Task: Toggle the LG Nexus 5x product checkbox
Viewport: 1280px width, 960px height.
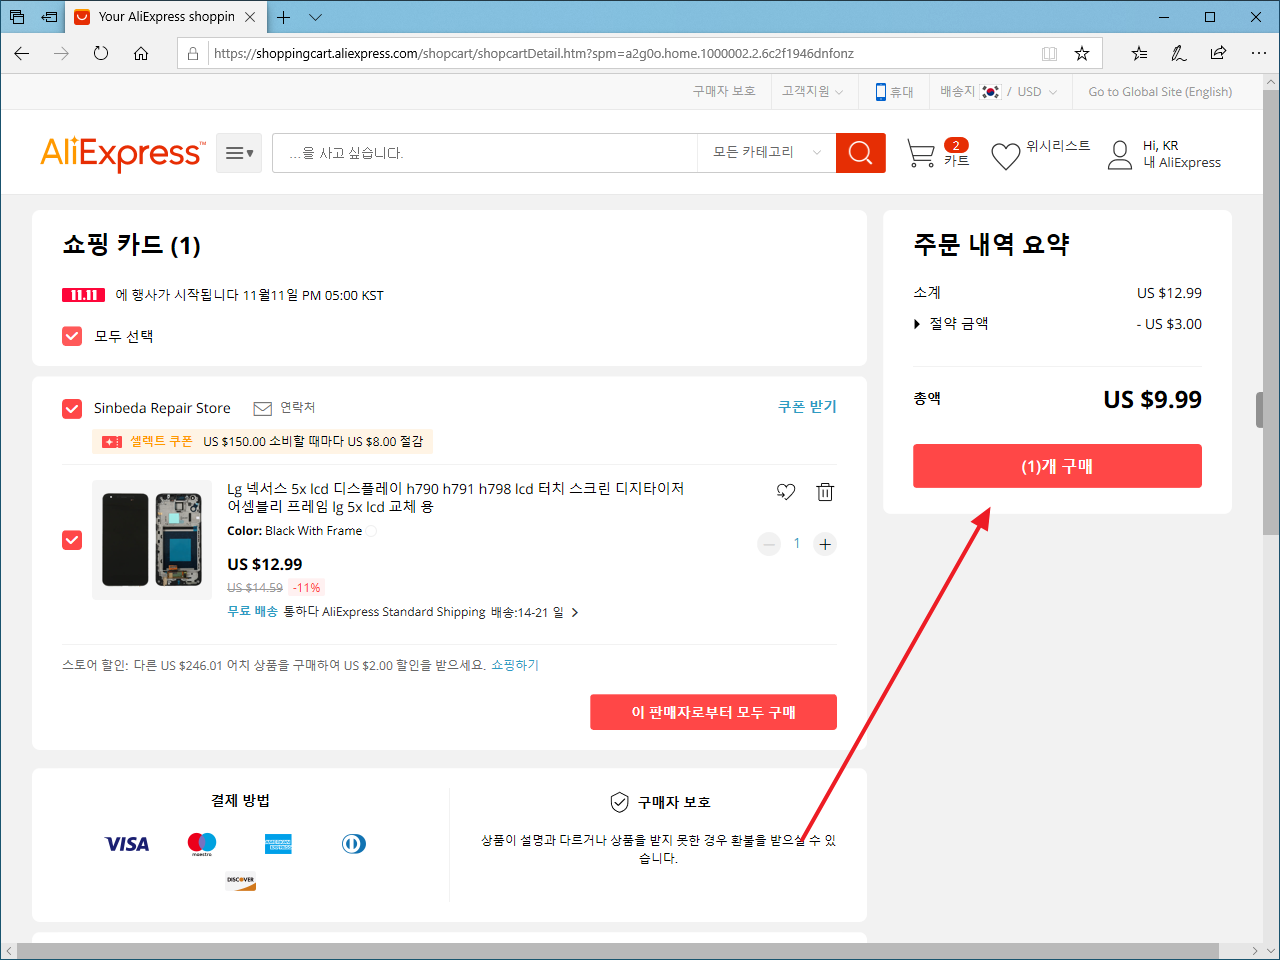Action: pos(72,540)
